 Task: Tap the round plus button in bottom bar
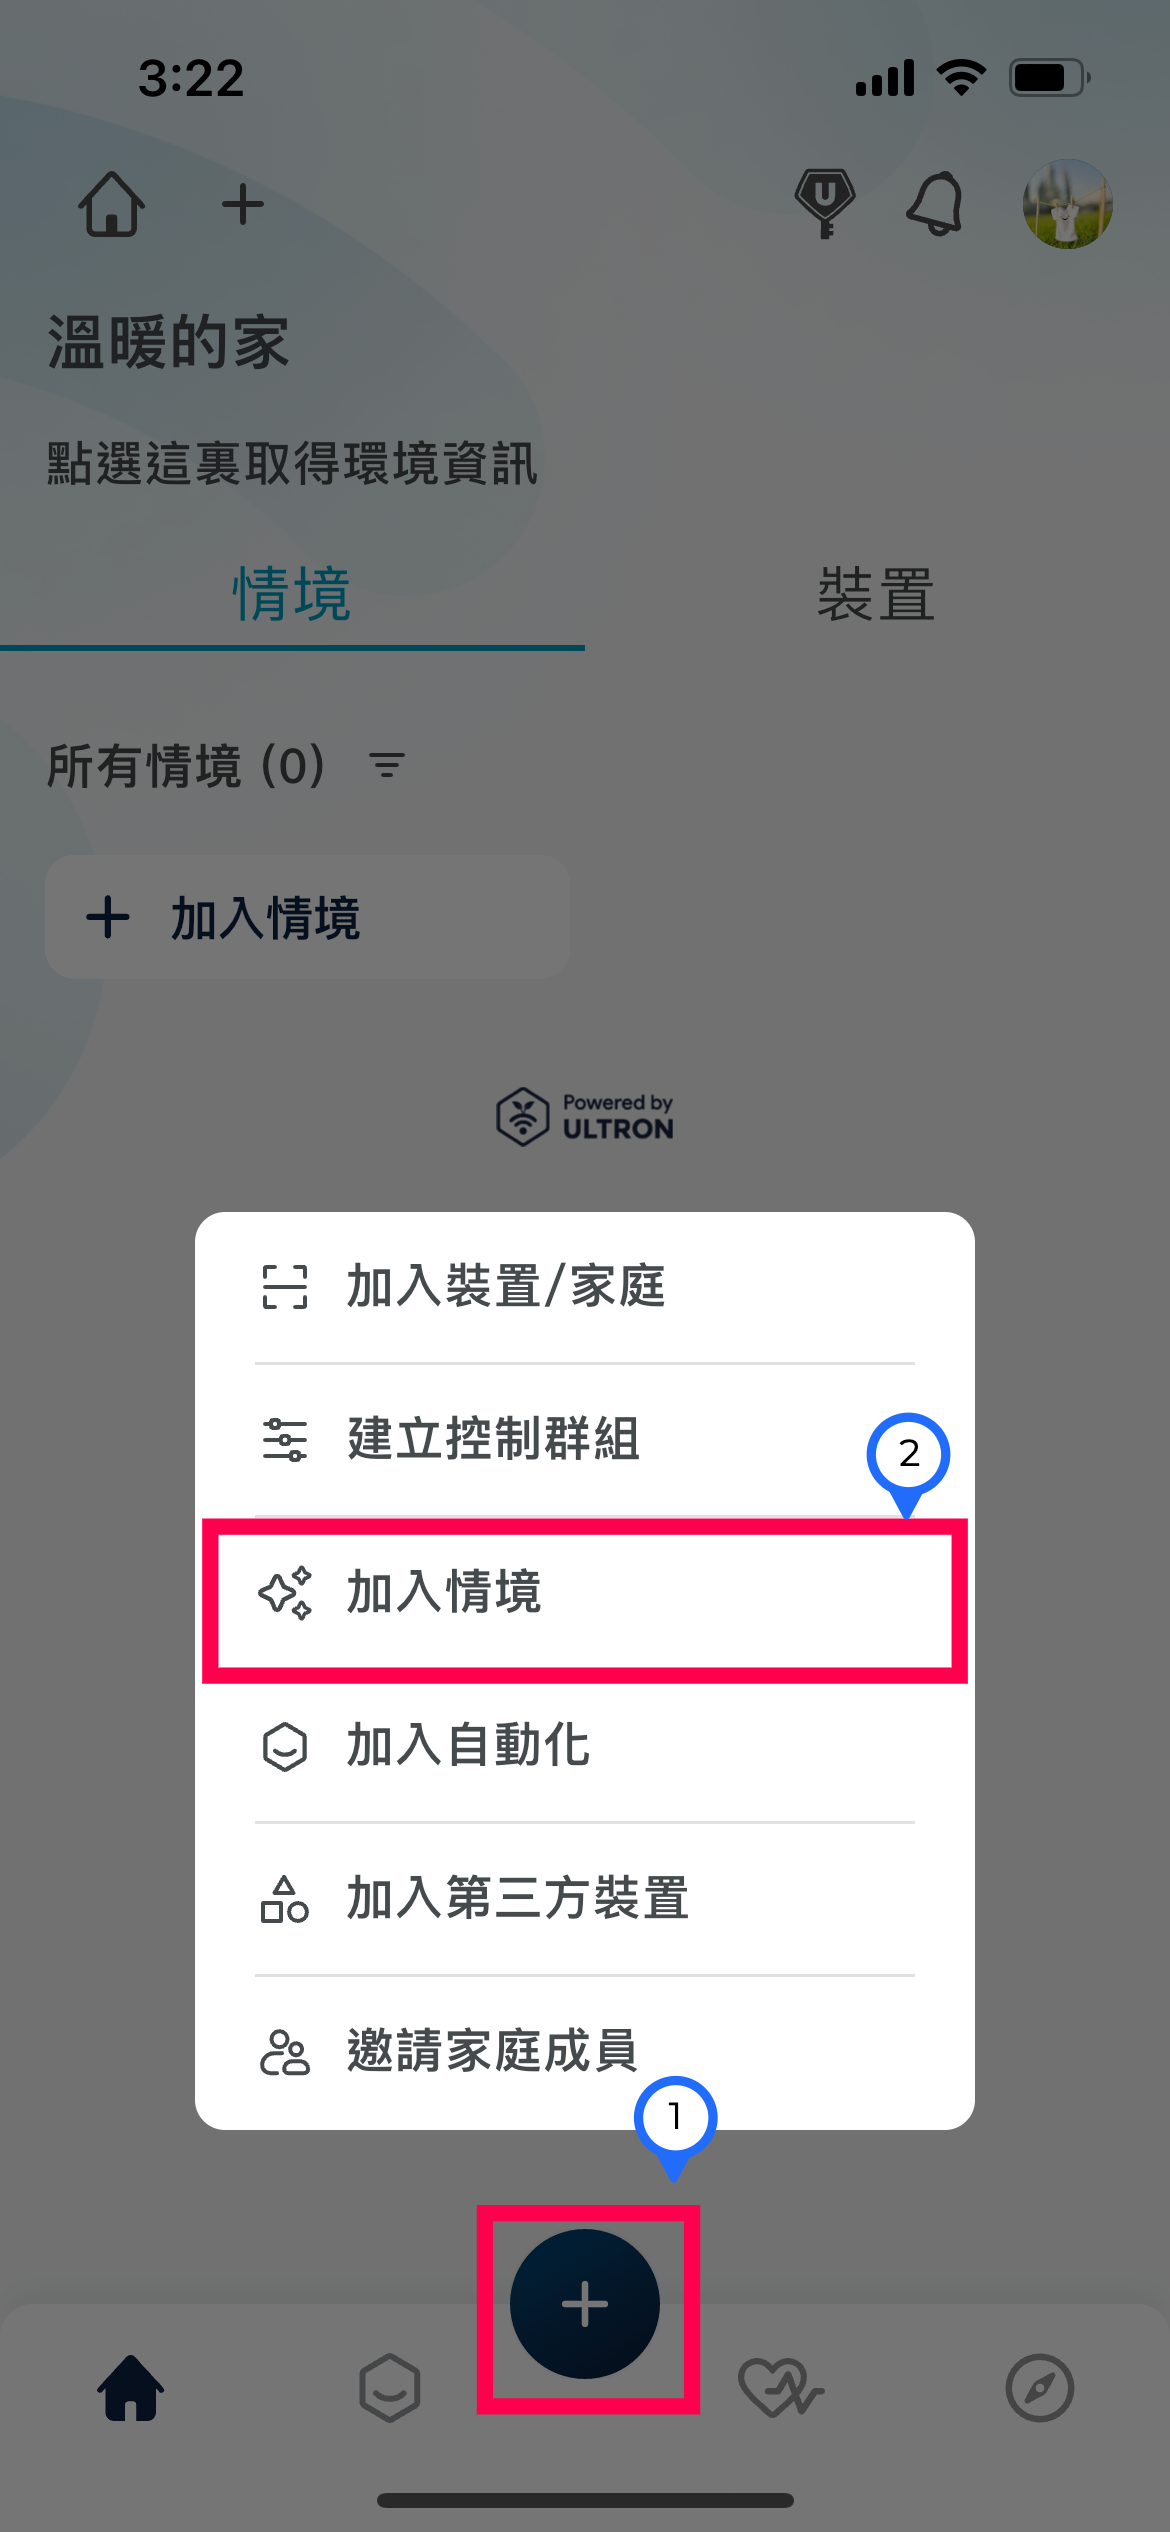585,2304
